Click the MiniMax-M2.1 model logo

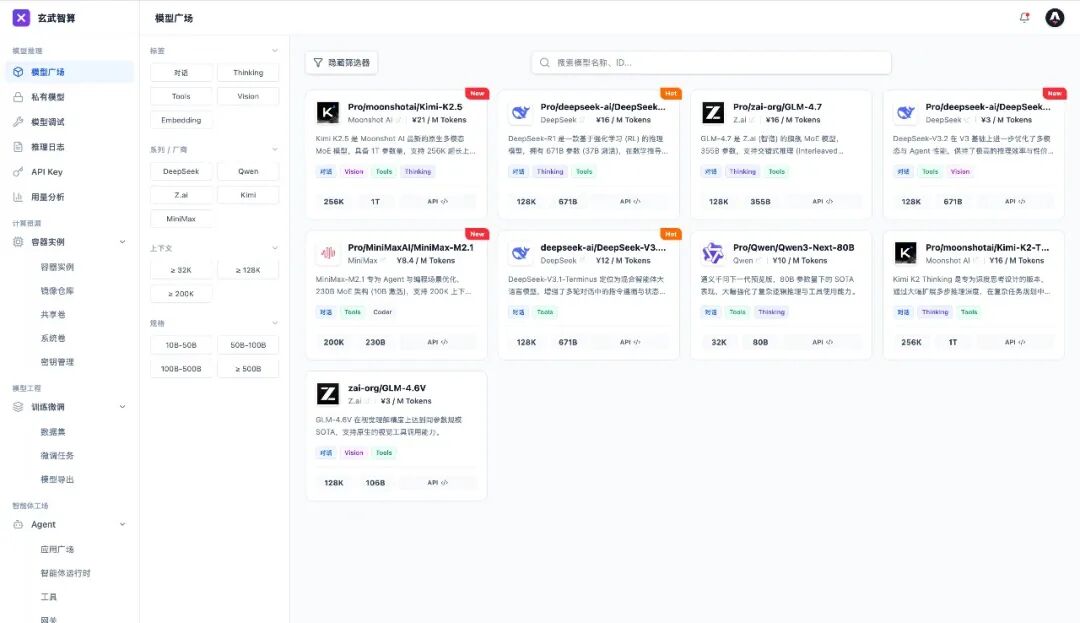tap(328, 253)
